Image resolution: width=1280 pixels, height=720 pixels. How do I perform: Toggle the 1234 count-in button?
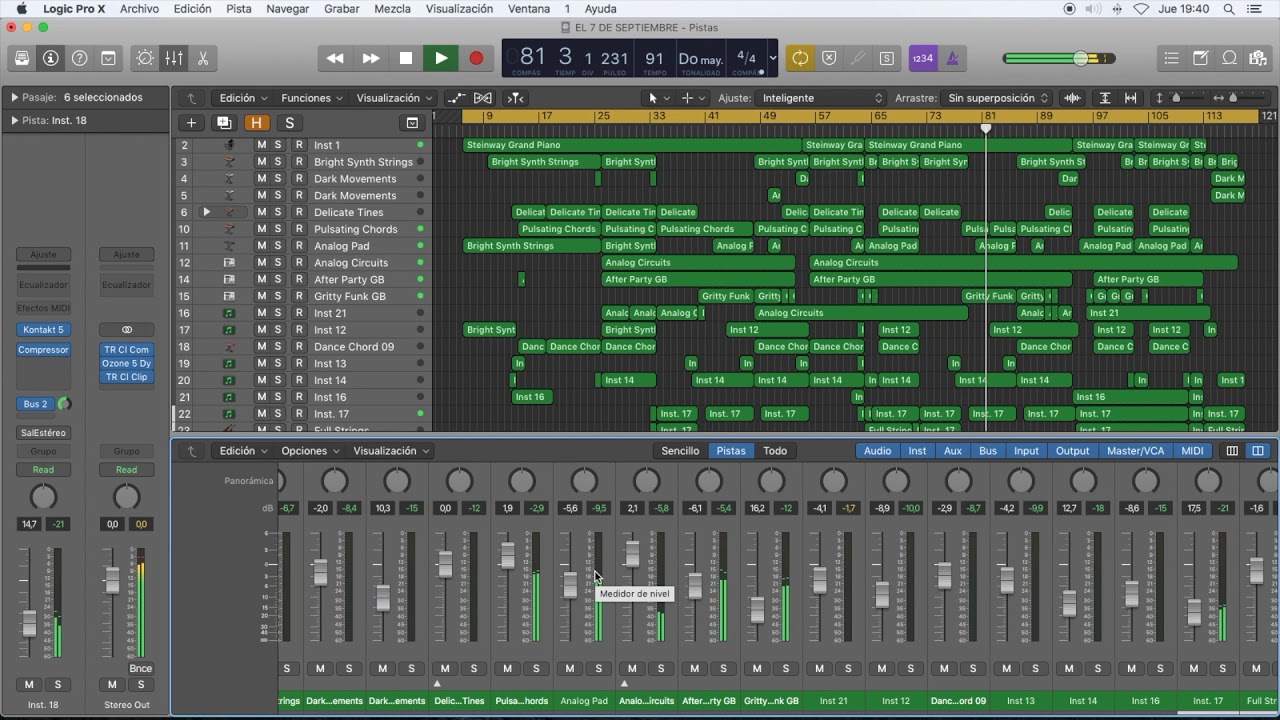point(923,58)
